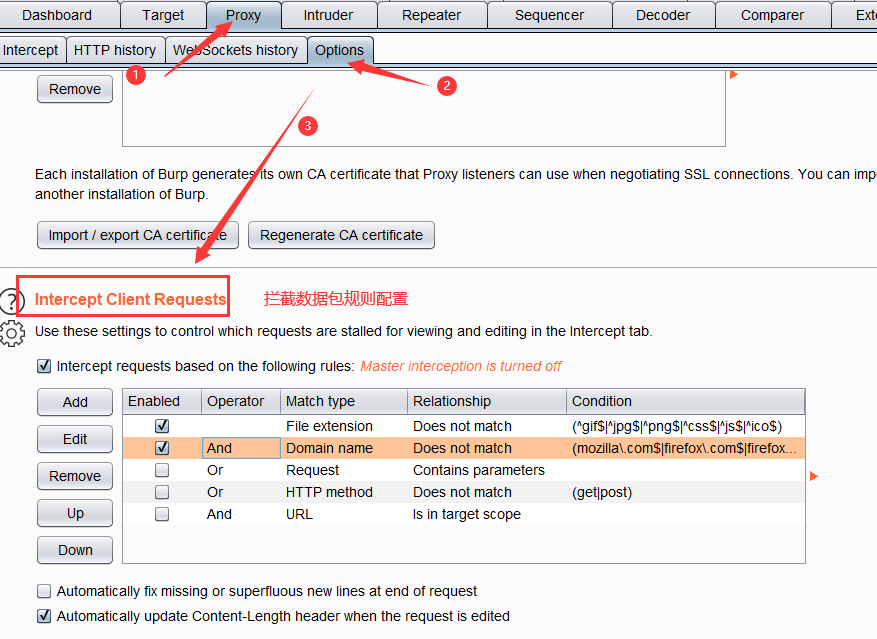The width and height of the screenshot is (877, 639).
Task: Uncheck automatically update Content-Length header
Action: (44, 616)
